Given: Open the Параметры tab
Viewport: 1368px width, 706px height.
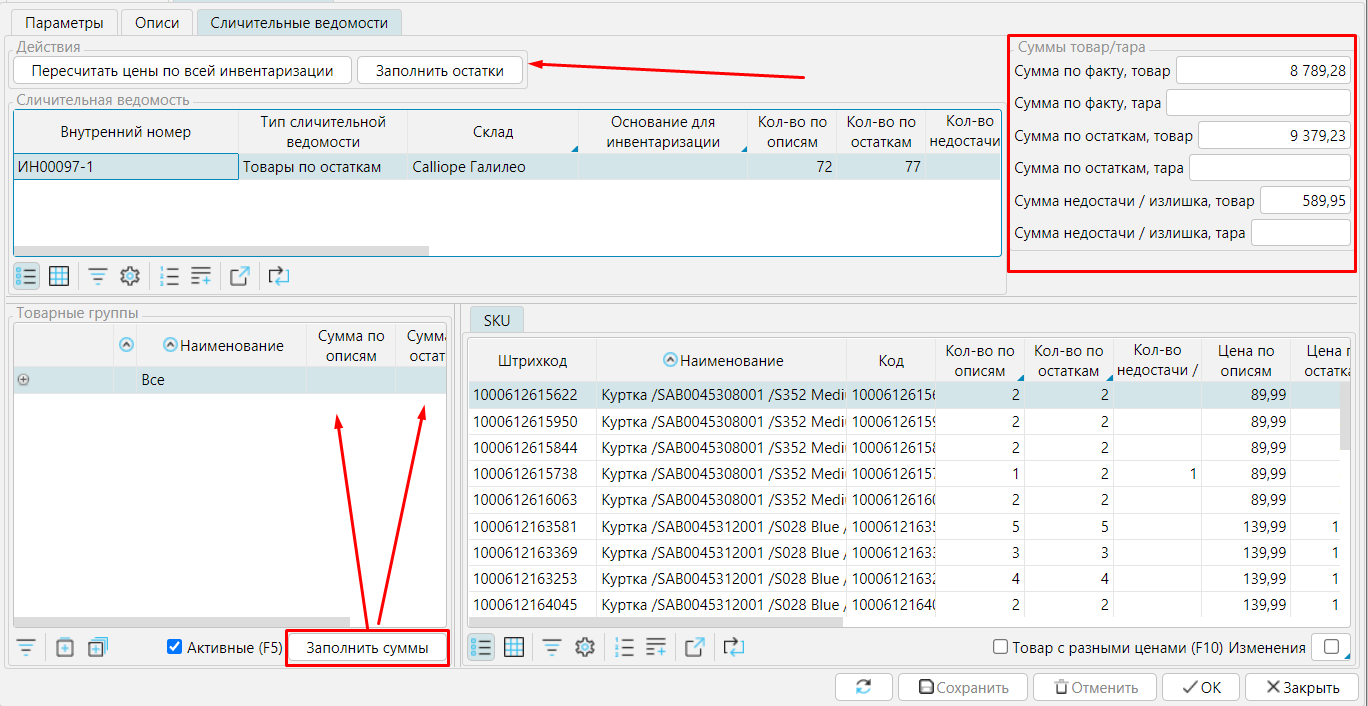Looking at the screenshot, I should (64, 22).
